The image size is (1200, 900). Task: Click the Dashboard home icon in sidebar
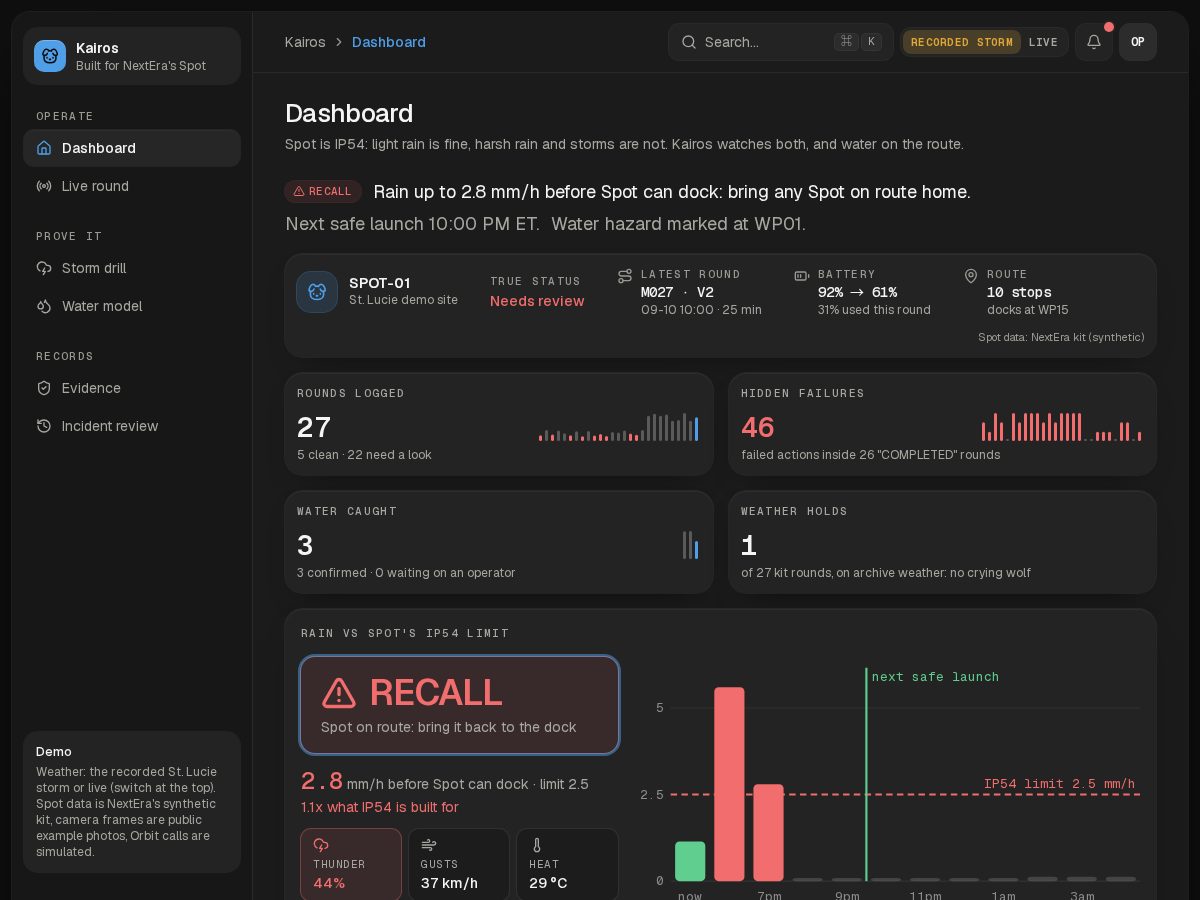(44, 148)
